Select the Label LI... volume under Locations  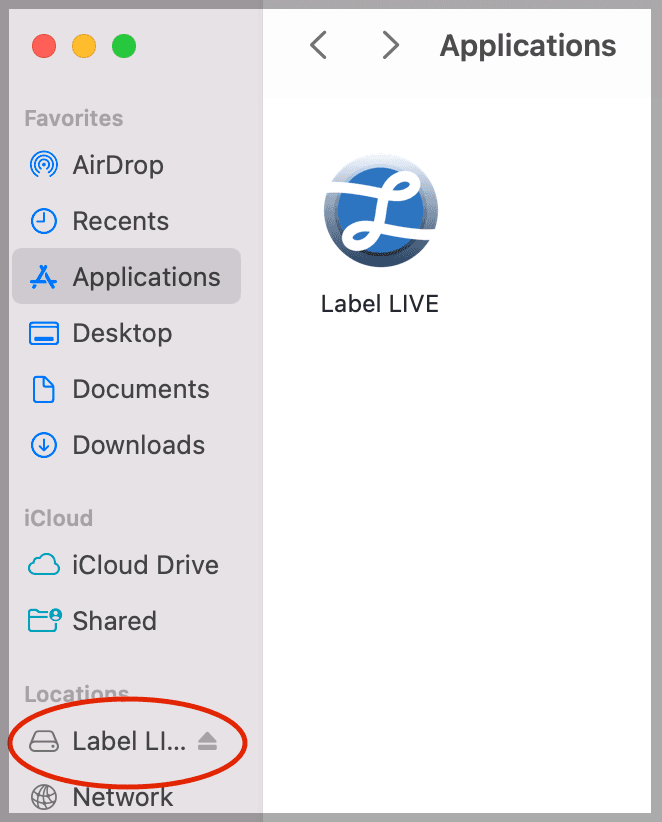[128, 741]
